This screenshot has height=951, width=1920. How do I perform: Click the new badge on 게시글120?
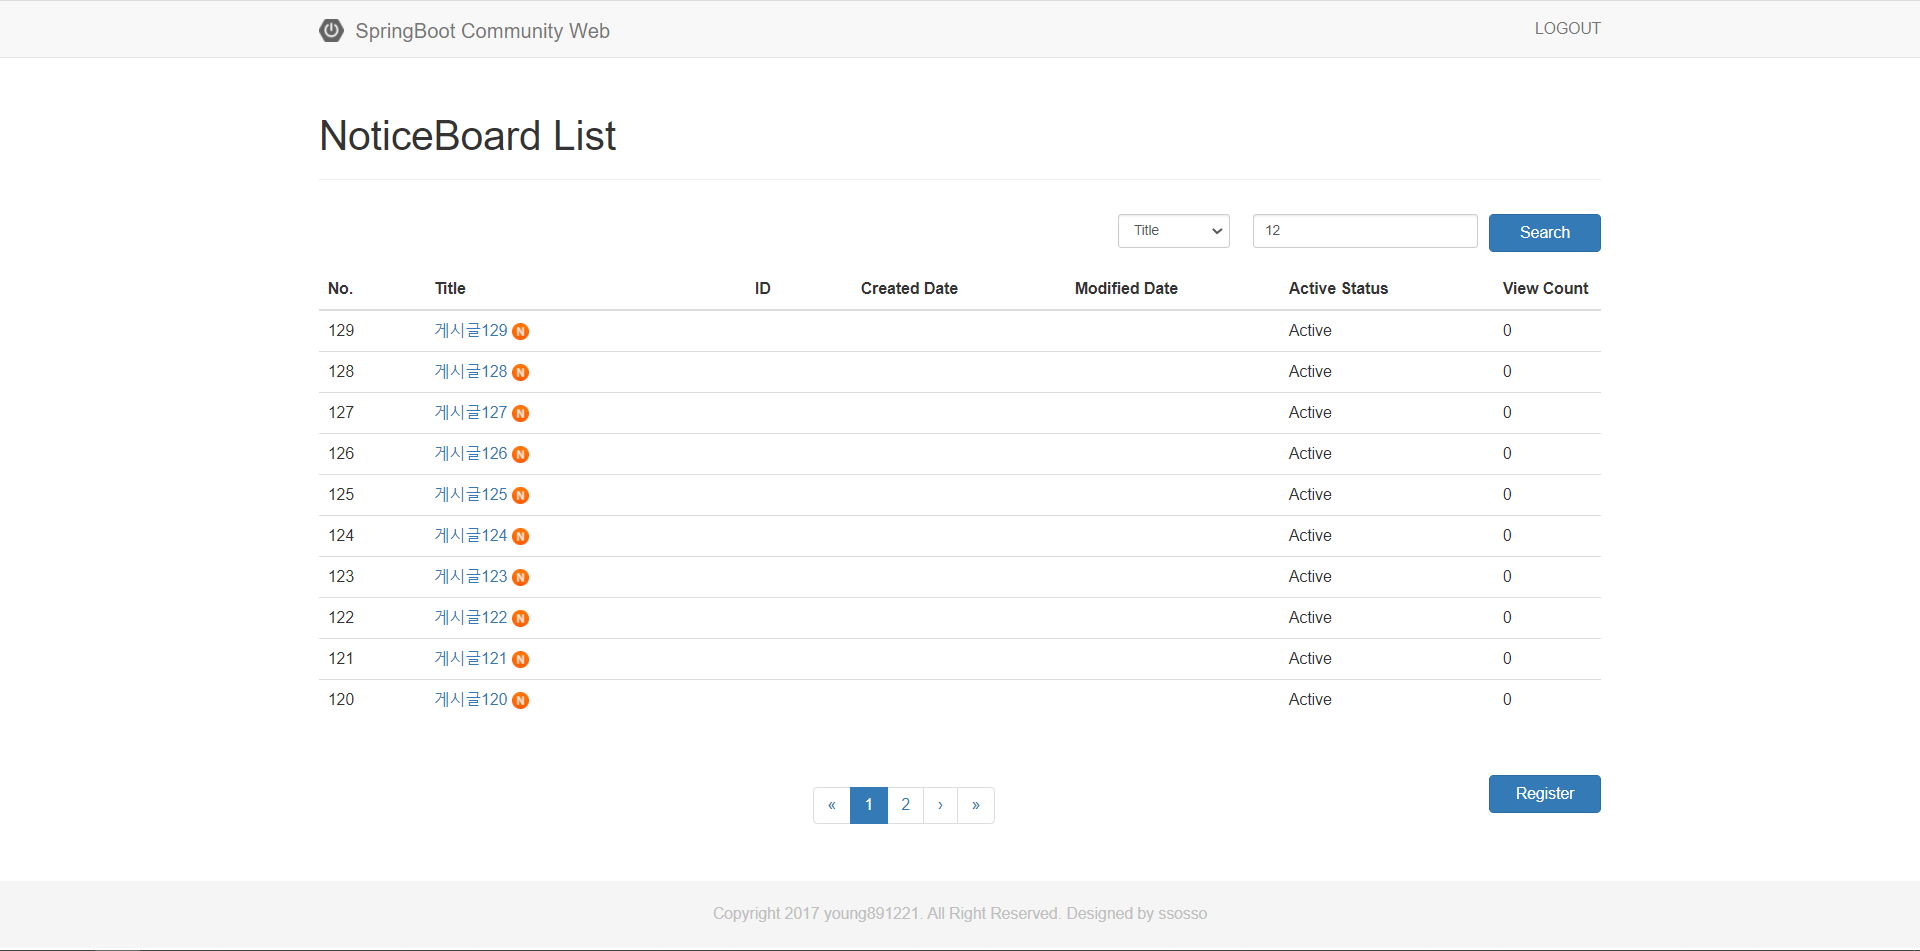(x=521, y=701)
